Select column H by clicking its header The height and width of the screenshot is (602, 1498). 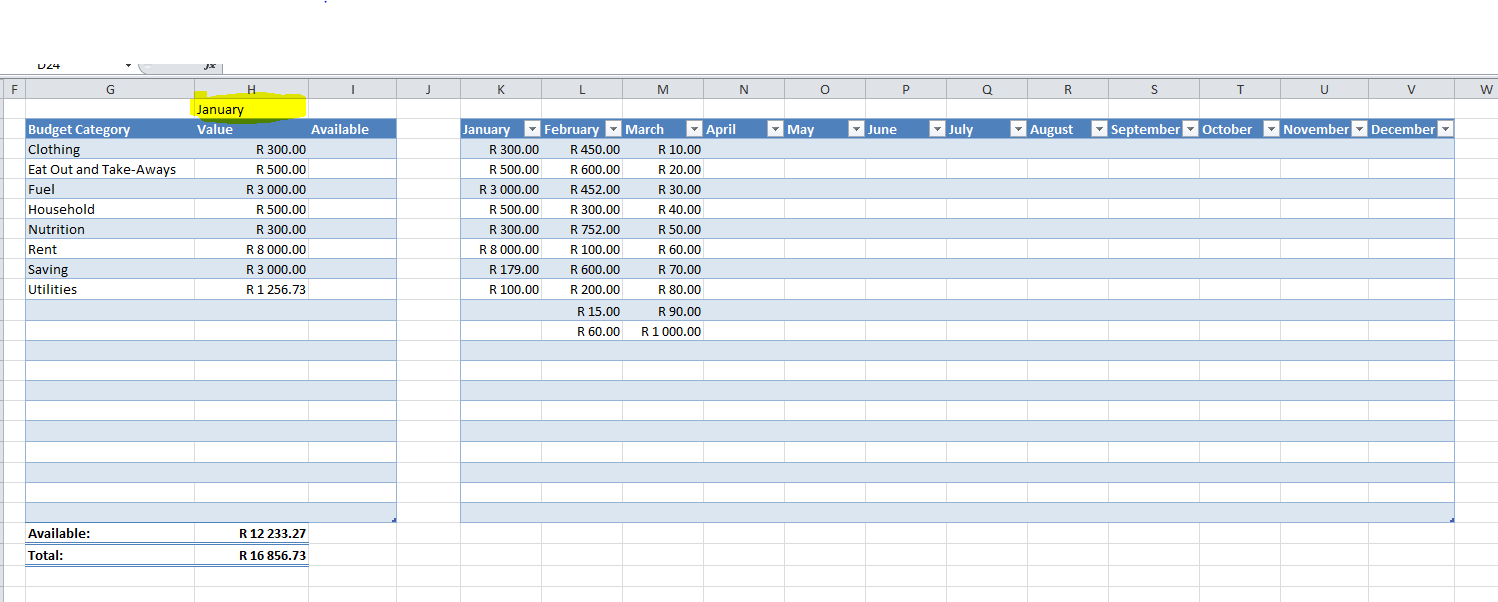(x=251, y=89)
